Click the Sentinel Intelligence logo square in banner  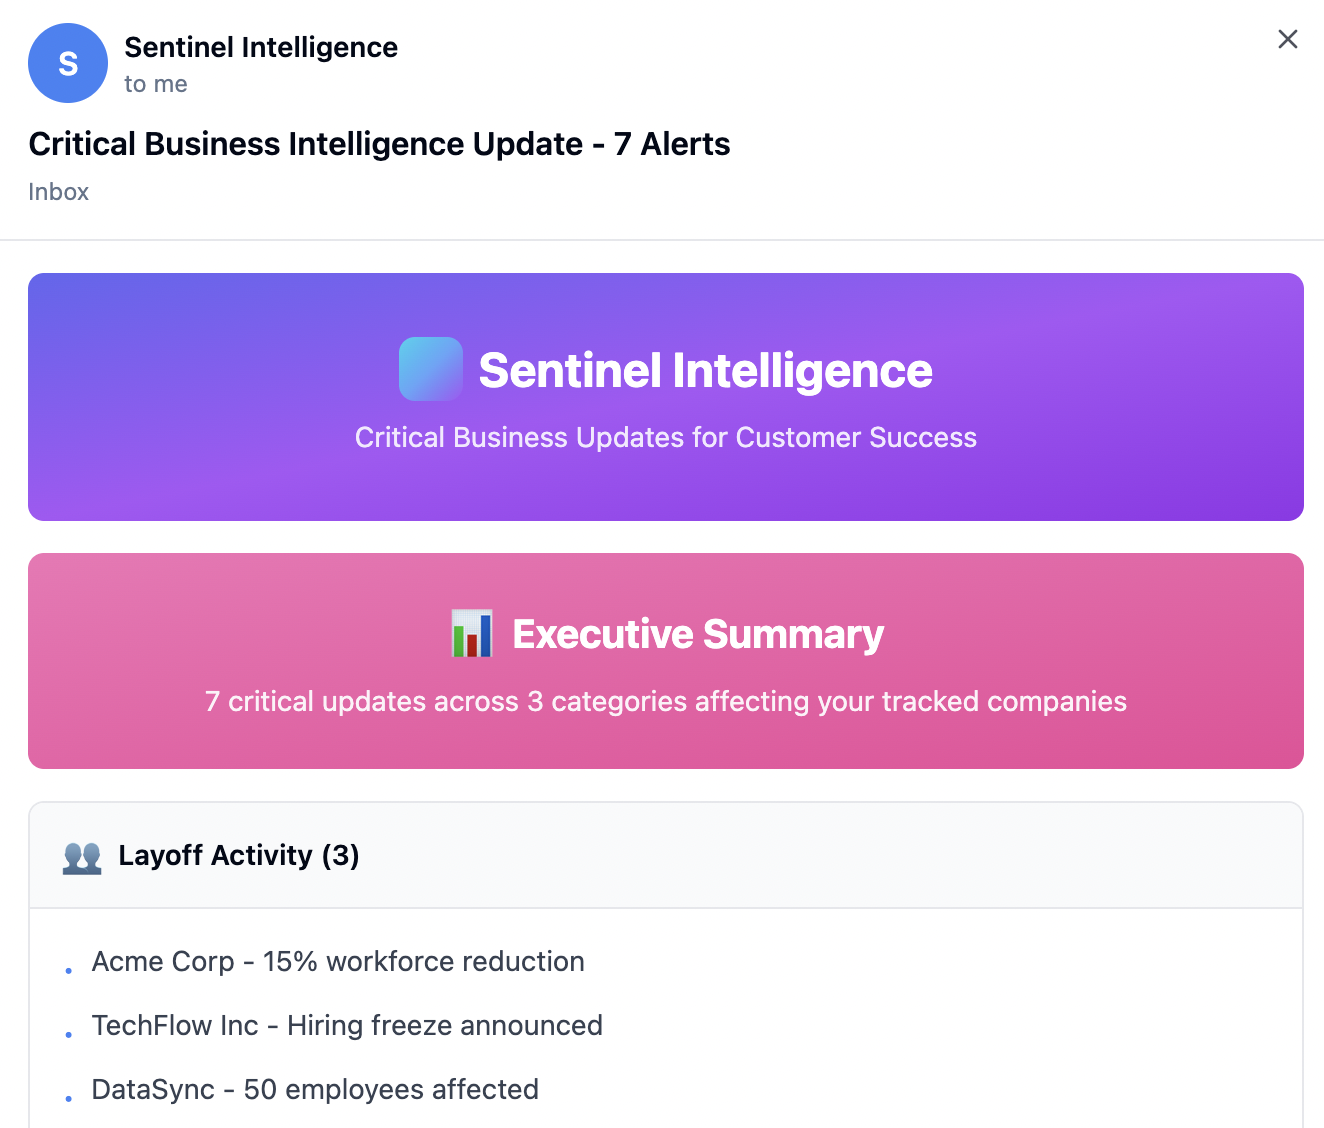[x=431, y=369]
